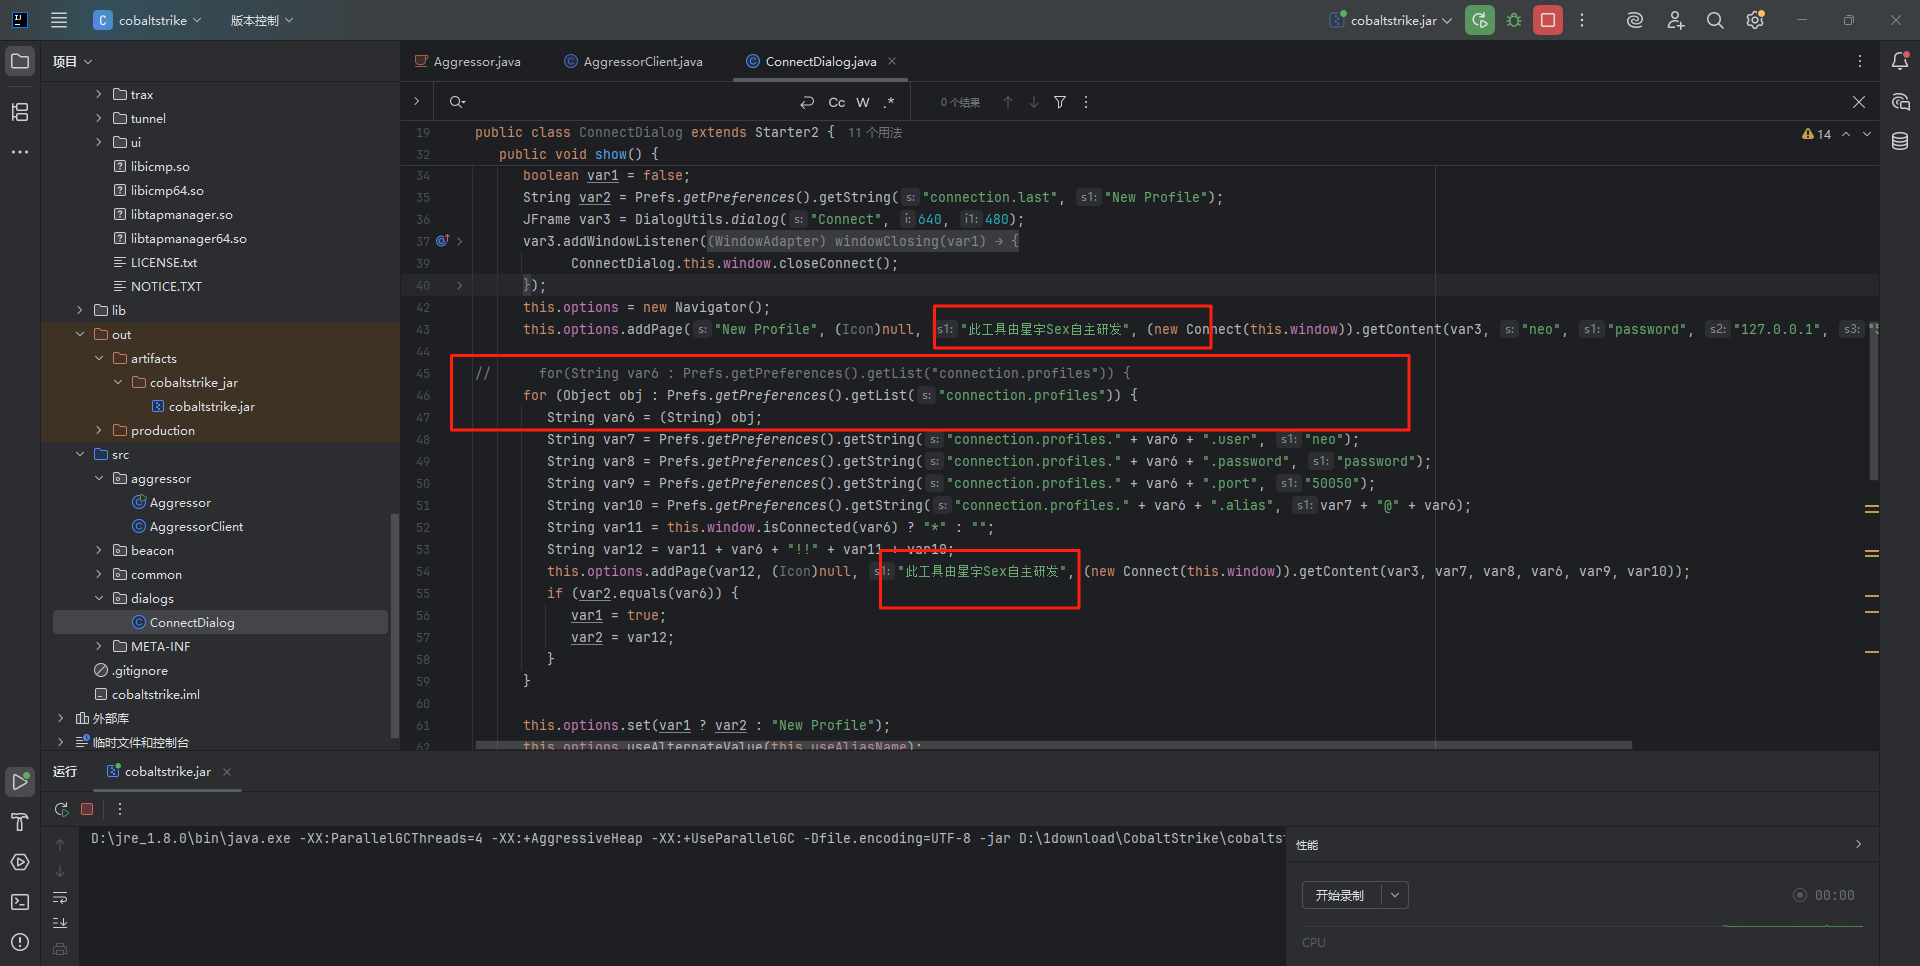Click the warnings count 14 indicator

tap(1817, 134)
